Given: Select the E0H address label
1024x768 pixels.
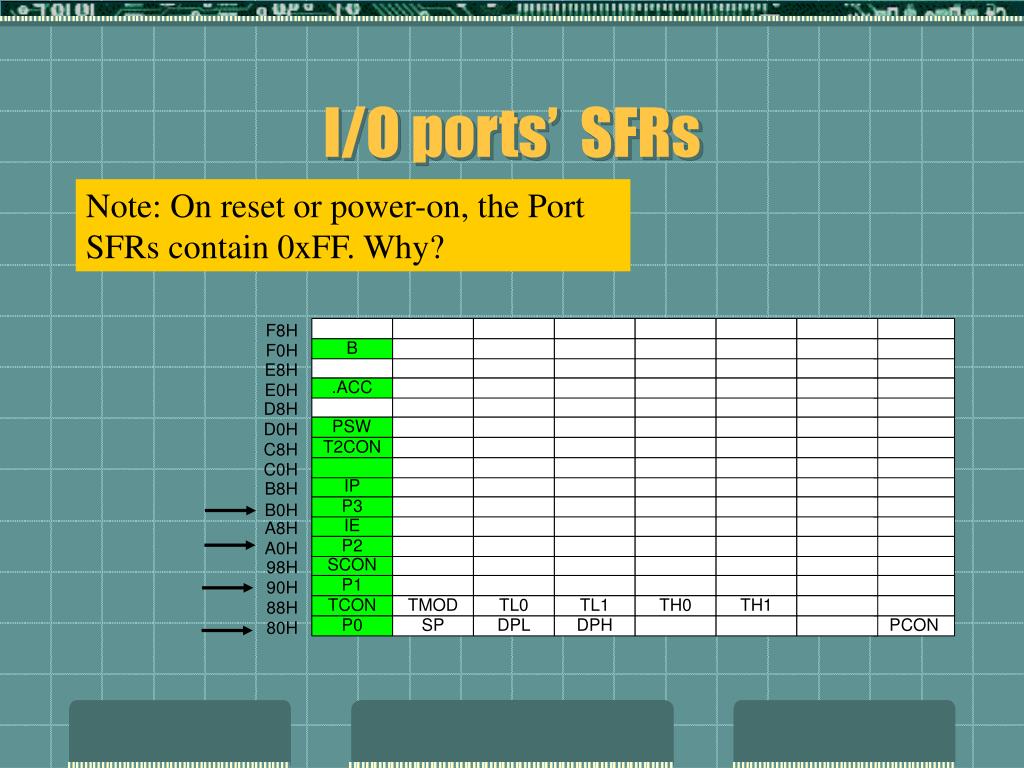Looking at the screenshot, I should pos(281,391).
